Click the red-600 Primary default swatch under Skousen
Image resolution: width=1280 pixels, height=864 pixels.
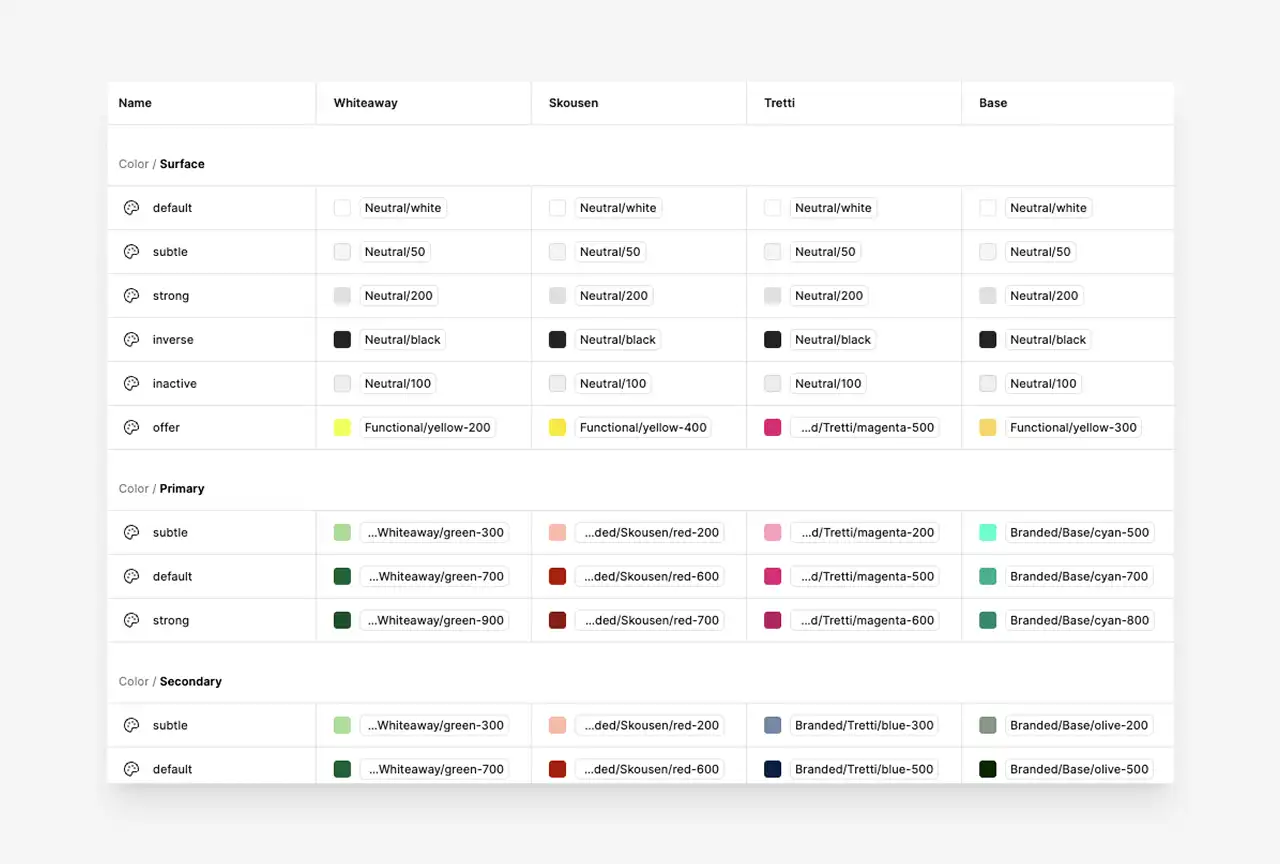pos(557,577)
